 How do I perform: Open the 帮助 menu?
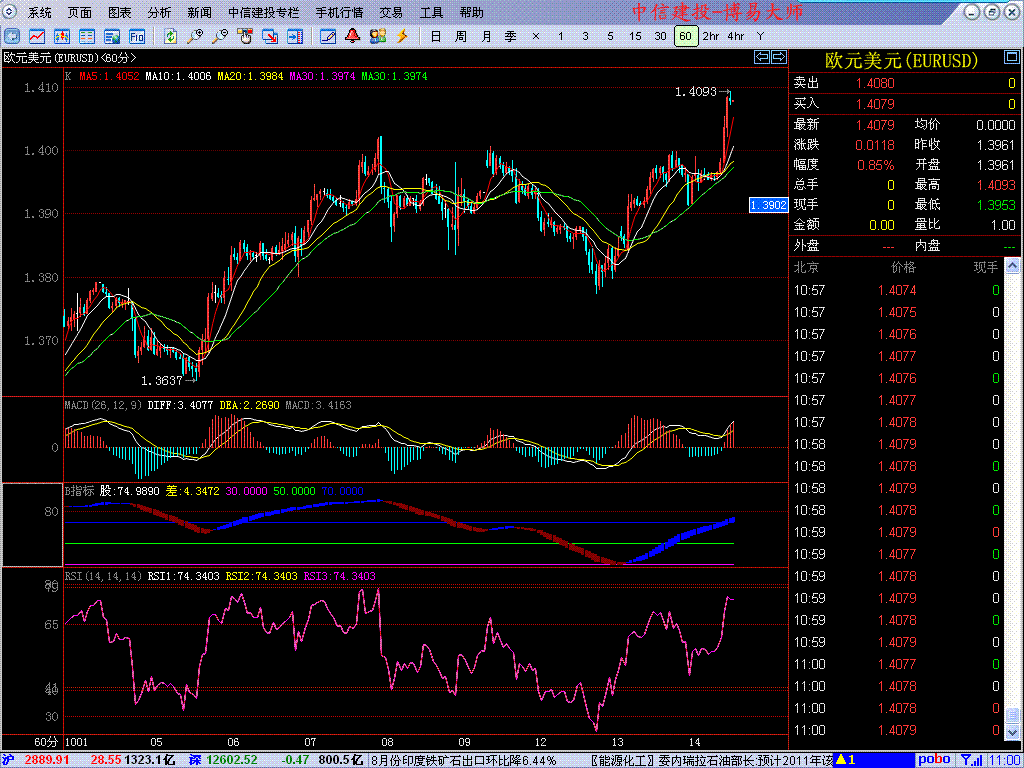(472, 12)
